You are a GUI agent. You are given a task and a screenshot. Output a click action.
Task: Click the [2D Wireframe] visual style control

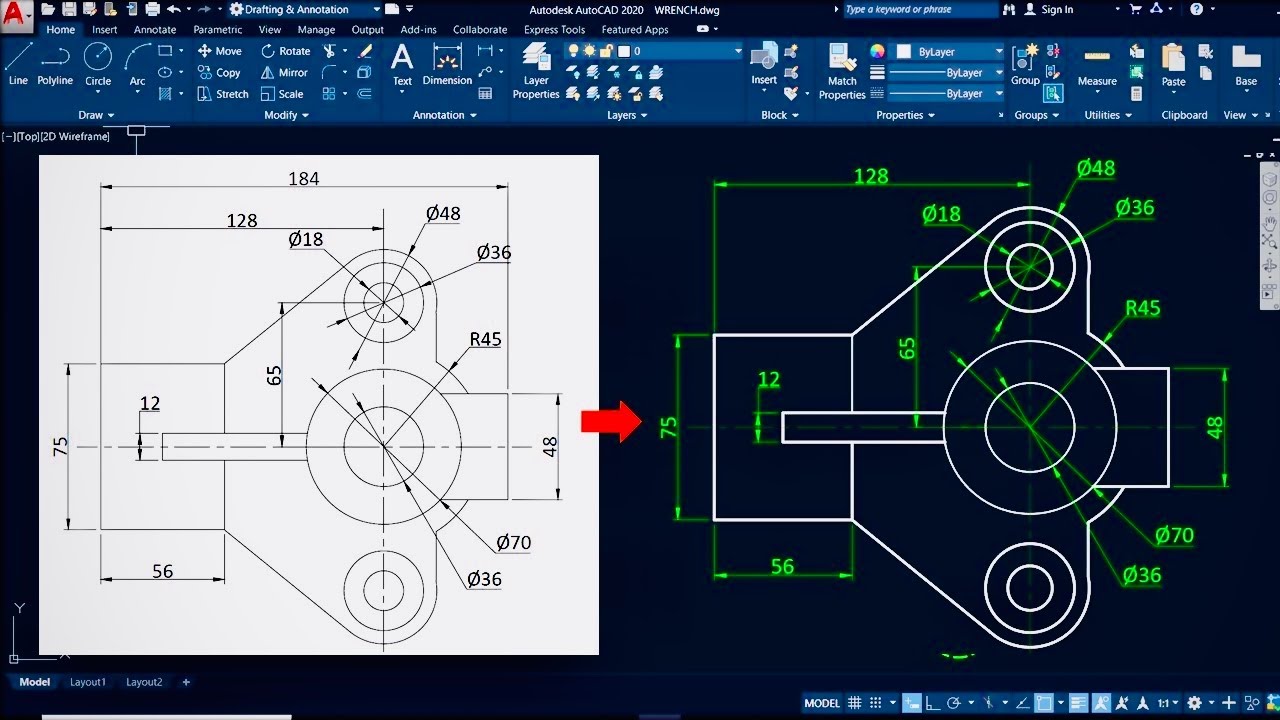tap(75, 136)
